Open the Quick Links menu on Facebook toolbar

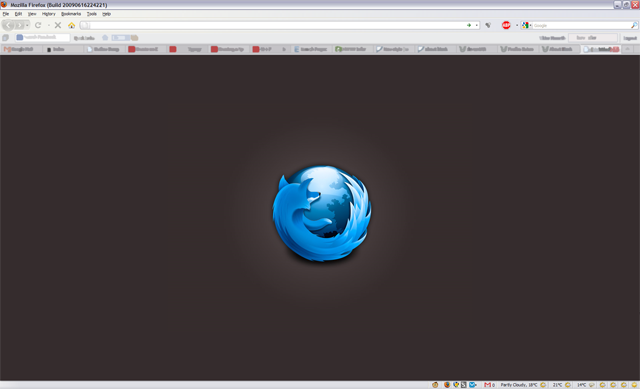[84, 38]
